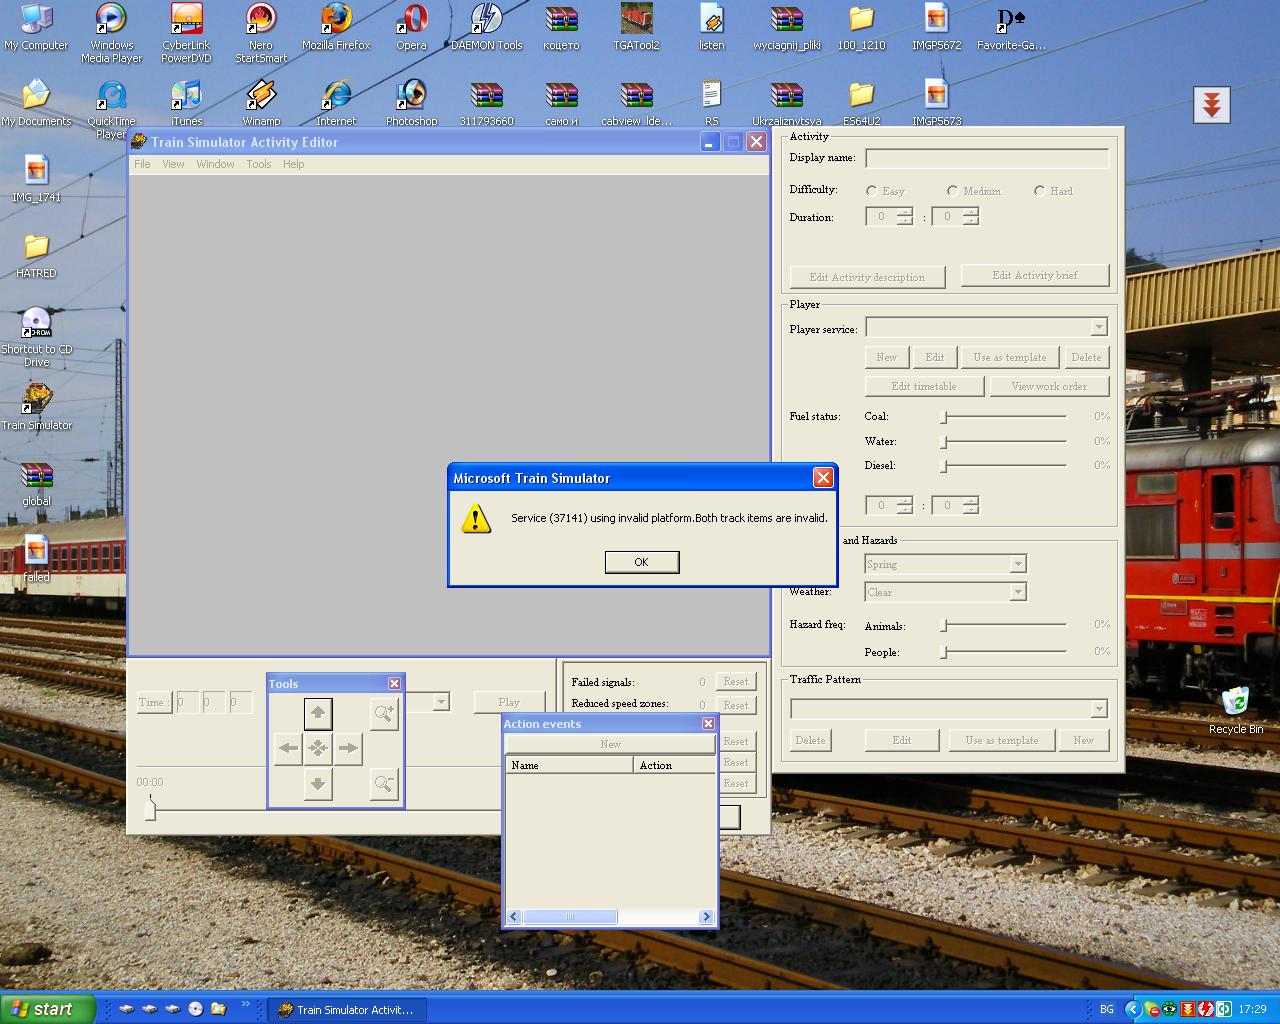Open Nero StartSmart desktop icon
This screenshot has height=1024, width=1280.
(261, 33)
